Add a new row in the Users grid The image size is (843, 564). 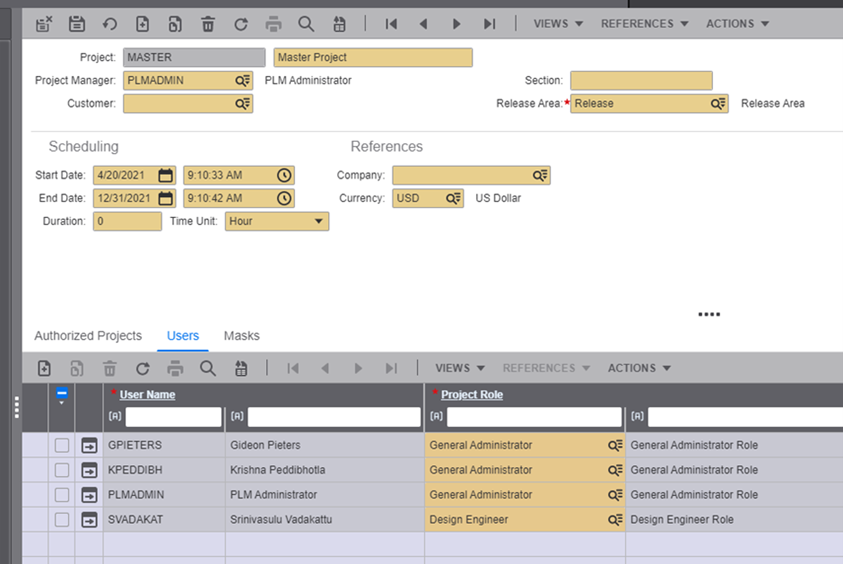(44, 369)
